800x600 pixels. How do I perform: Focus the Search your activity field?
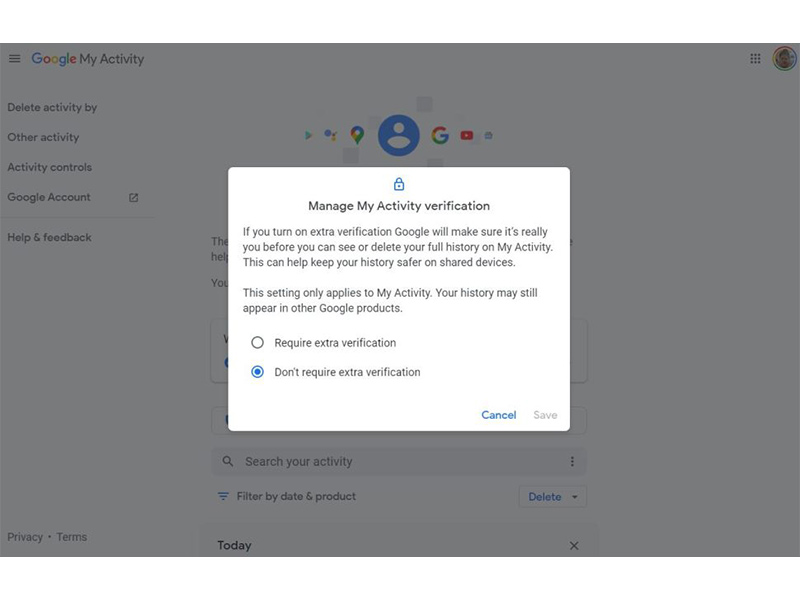point(399,461)
